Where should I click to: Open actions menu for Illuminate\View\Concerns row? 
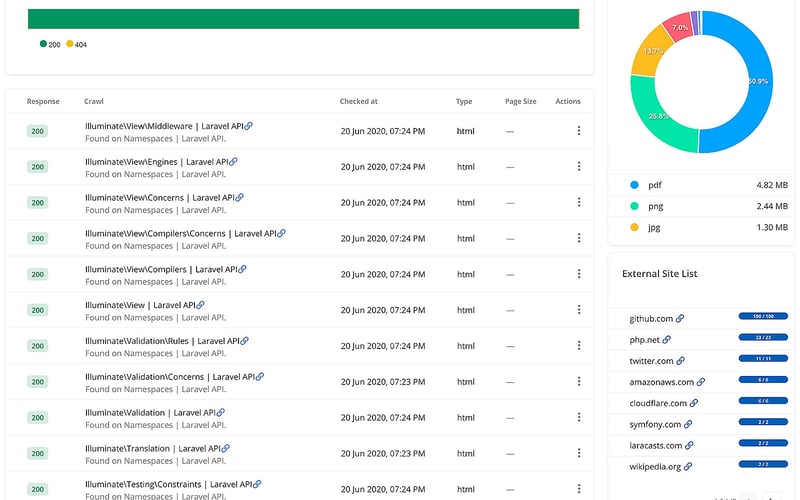(579, 202)
